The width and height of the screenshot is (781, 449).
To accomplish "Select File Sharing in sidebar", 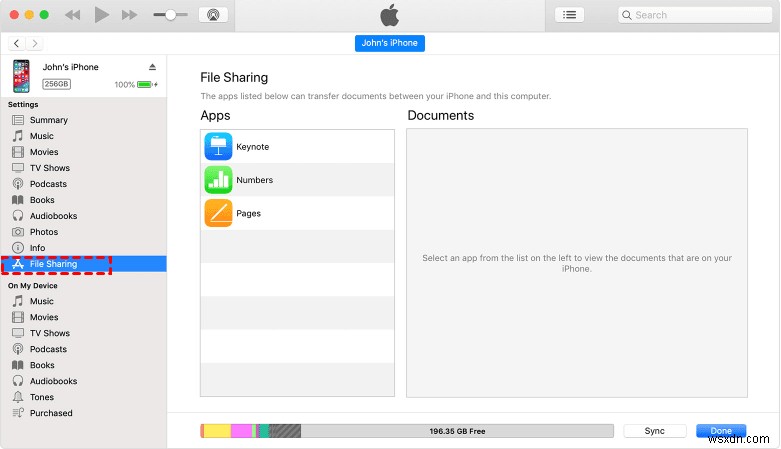I will coord(84,264).
